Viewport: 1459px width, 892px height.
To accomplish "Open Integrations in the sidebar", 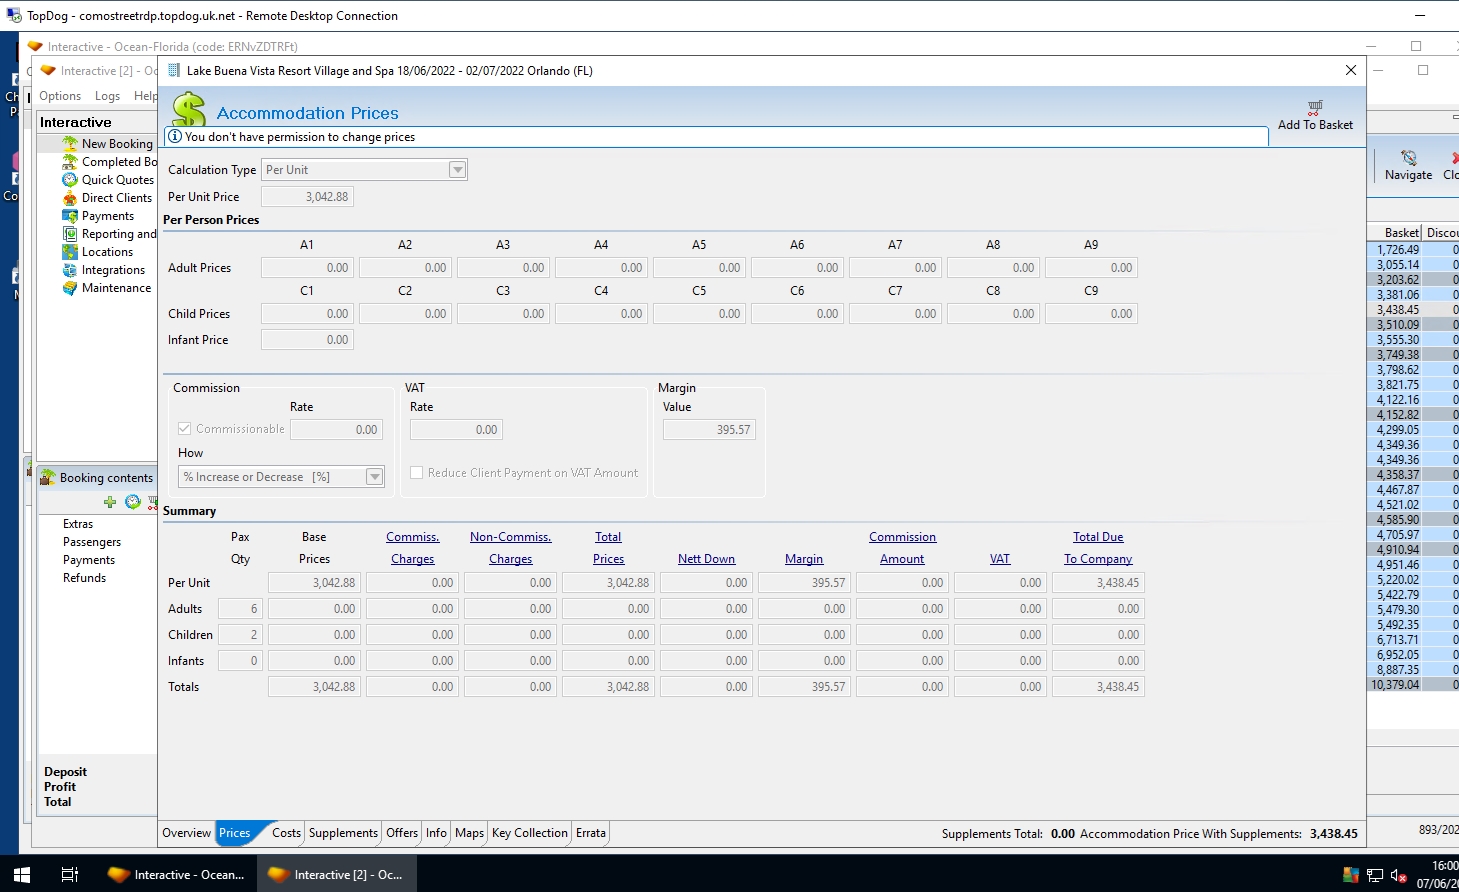I will 113,270.
